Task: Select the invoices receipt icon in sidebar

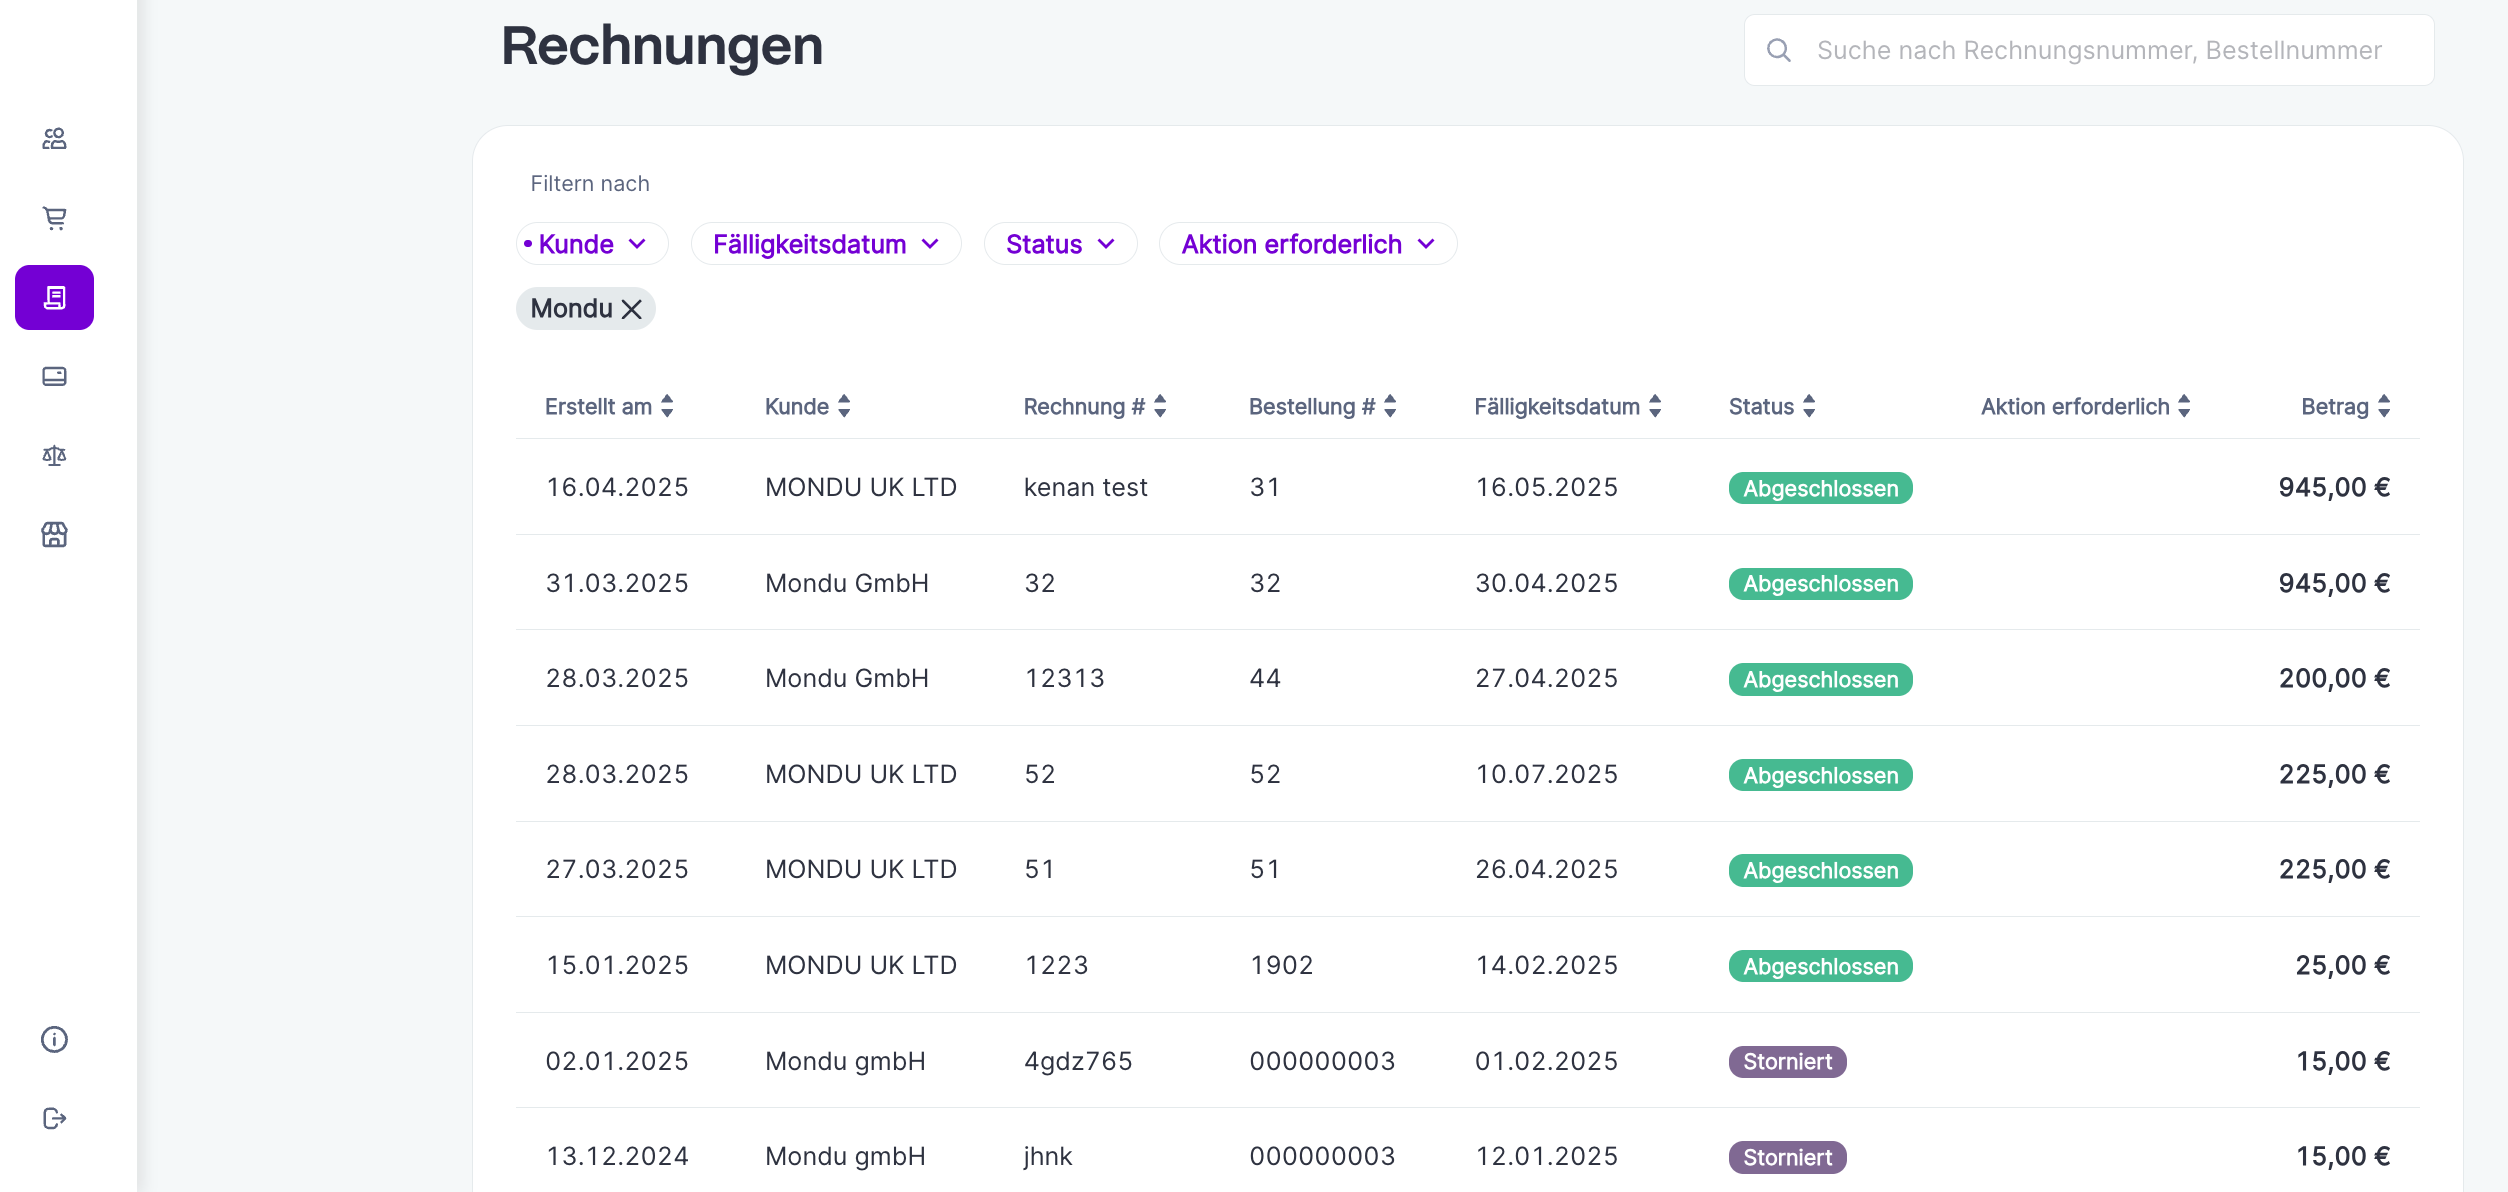Action: click(54, 297)
